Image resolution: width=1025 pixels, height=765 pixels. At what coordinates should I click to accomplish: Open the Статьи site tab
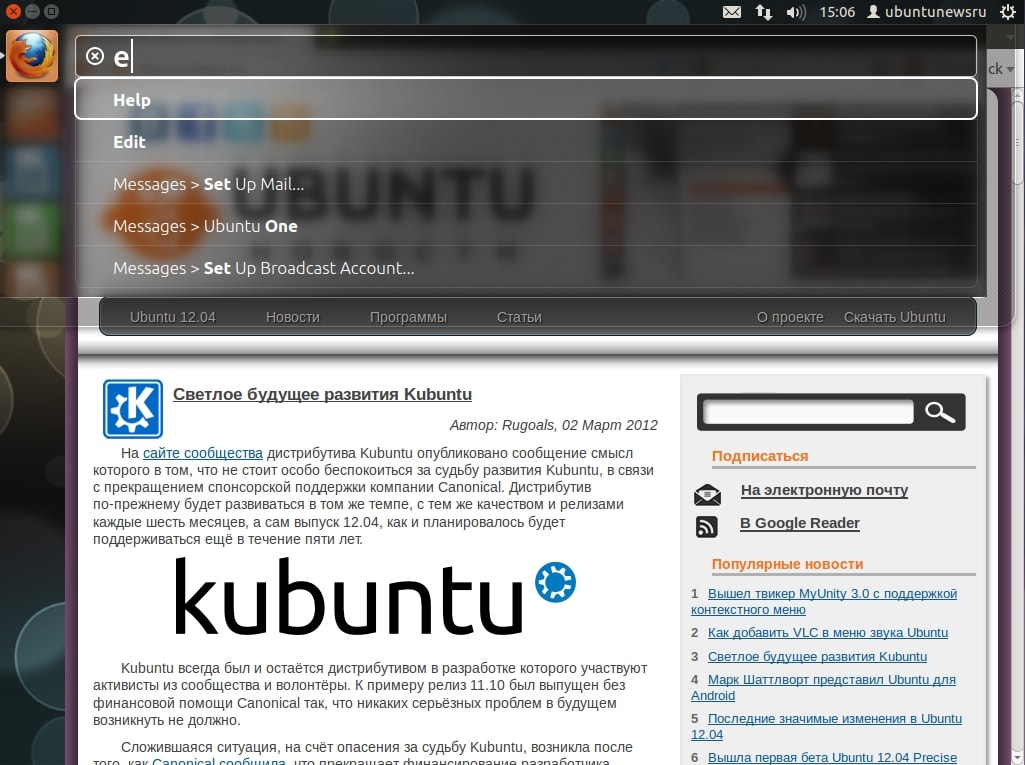tap(519, 317)
